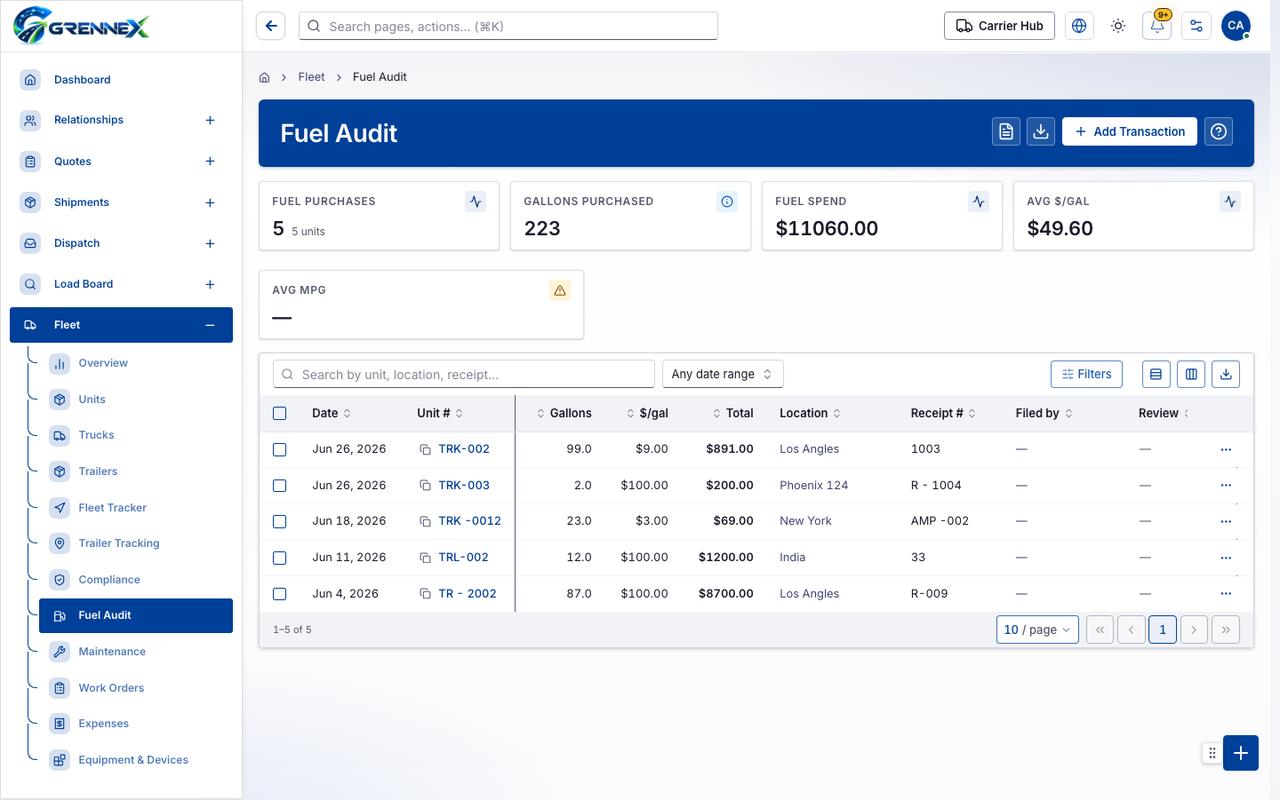Open Dashboard in sidebar
Screen dimensions: 1280x800
pos(82,80)
